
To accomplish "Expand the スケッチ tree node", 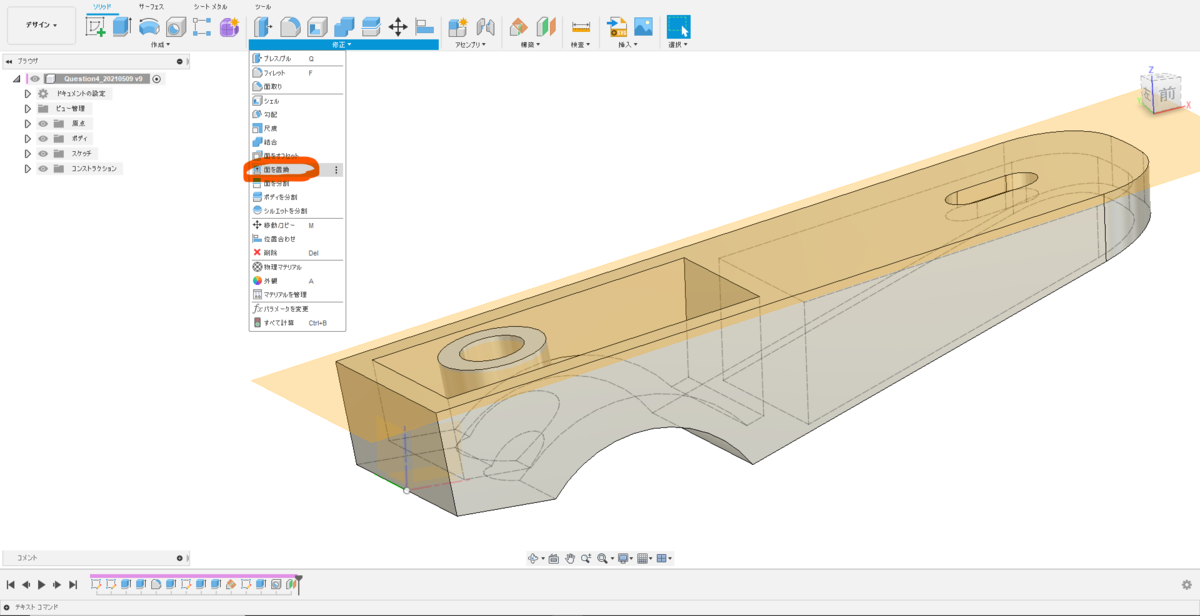I will click(28, 153).
